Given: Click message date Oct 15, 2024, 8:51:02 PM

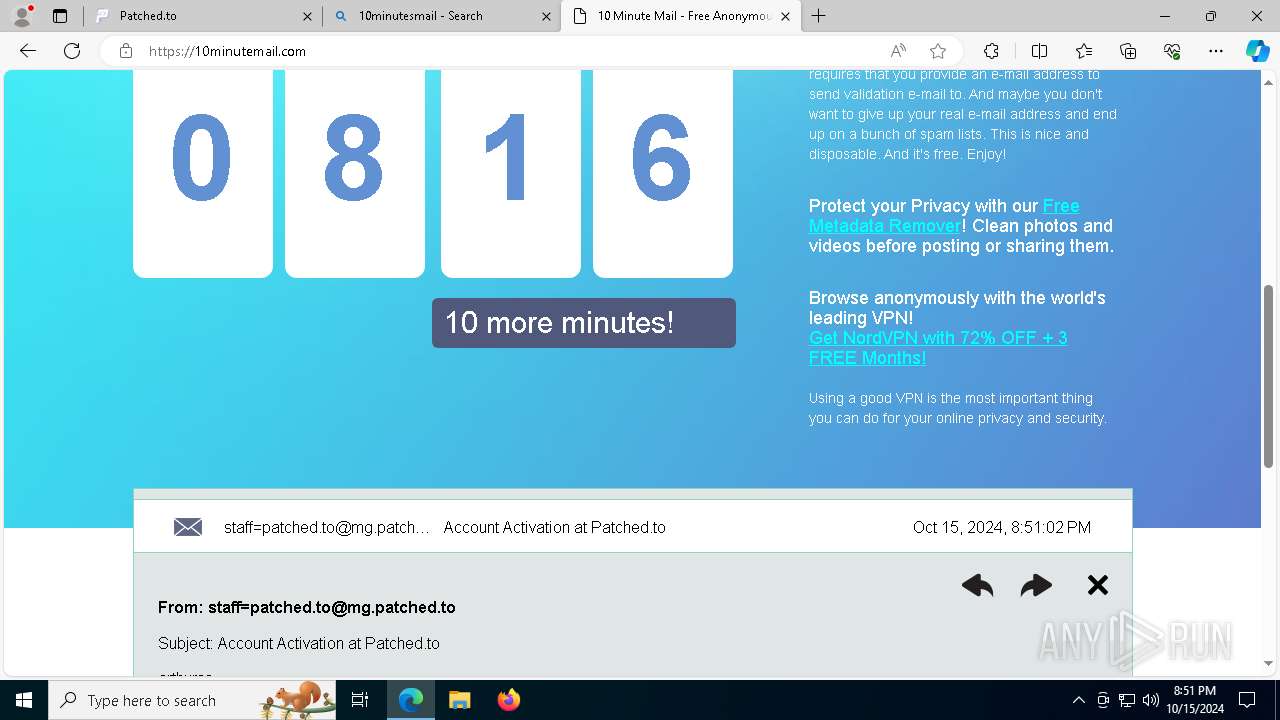Looking at the screenshot, I should point(1002,527).
